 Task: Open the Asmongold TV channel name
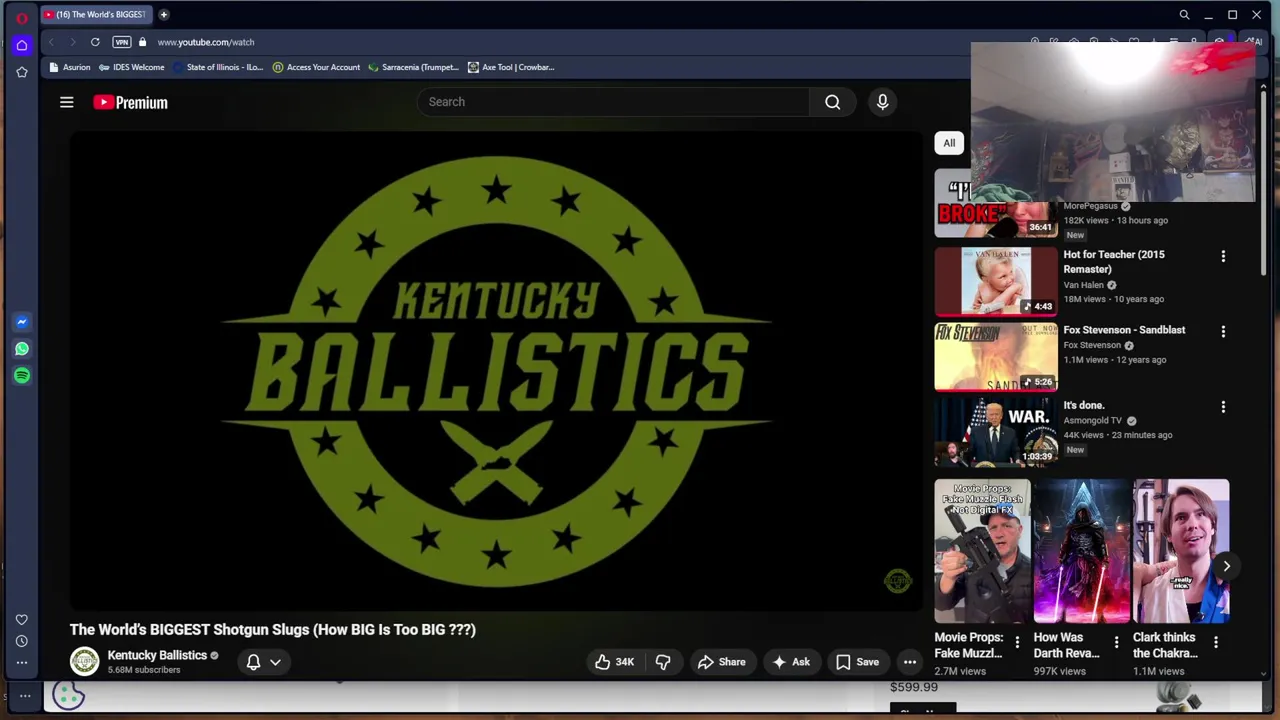[x=1092, y=421]
